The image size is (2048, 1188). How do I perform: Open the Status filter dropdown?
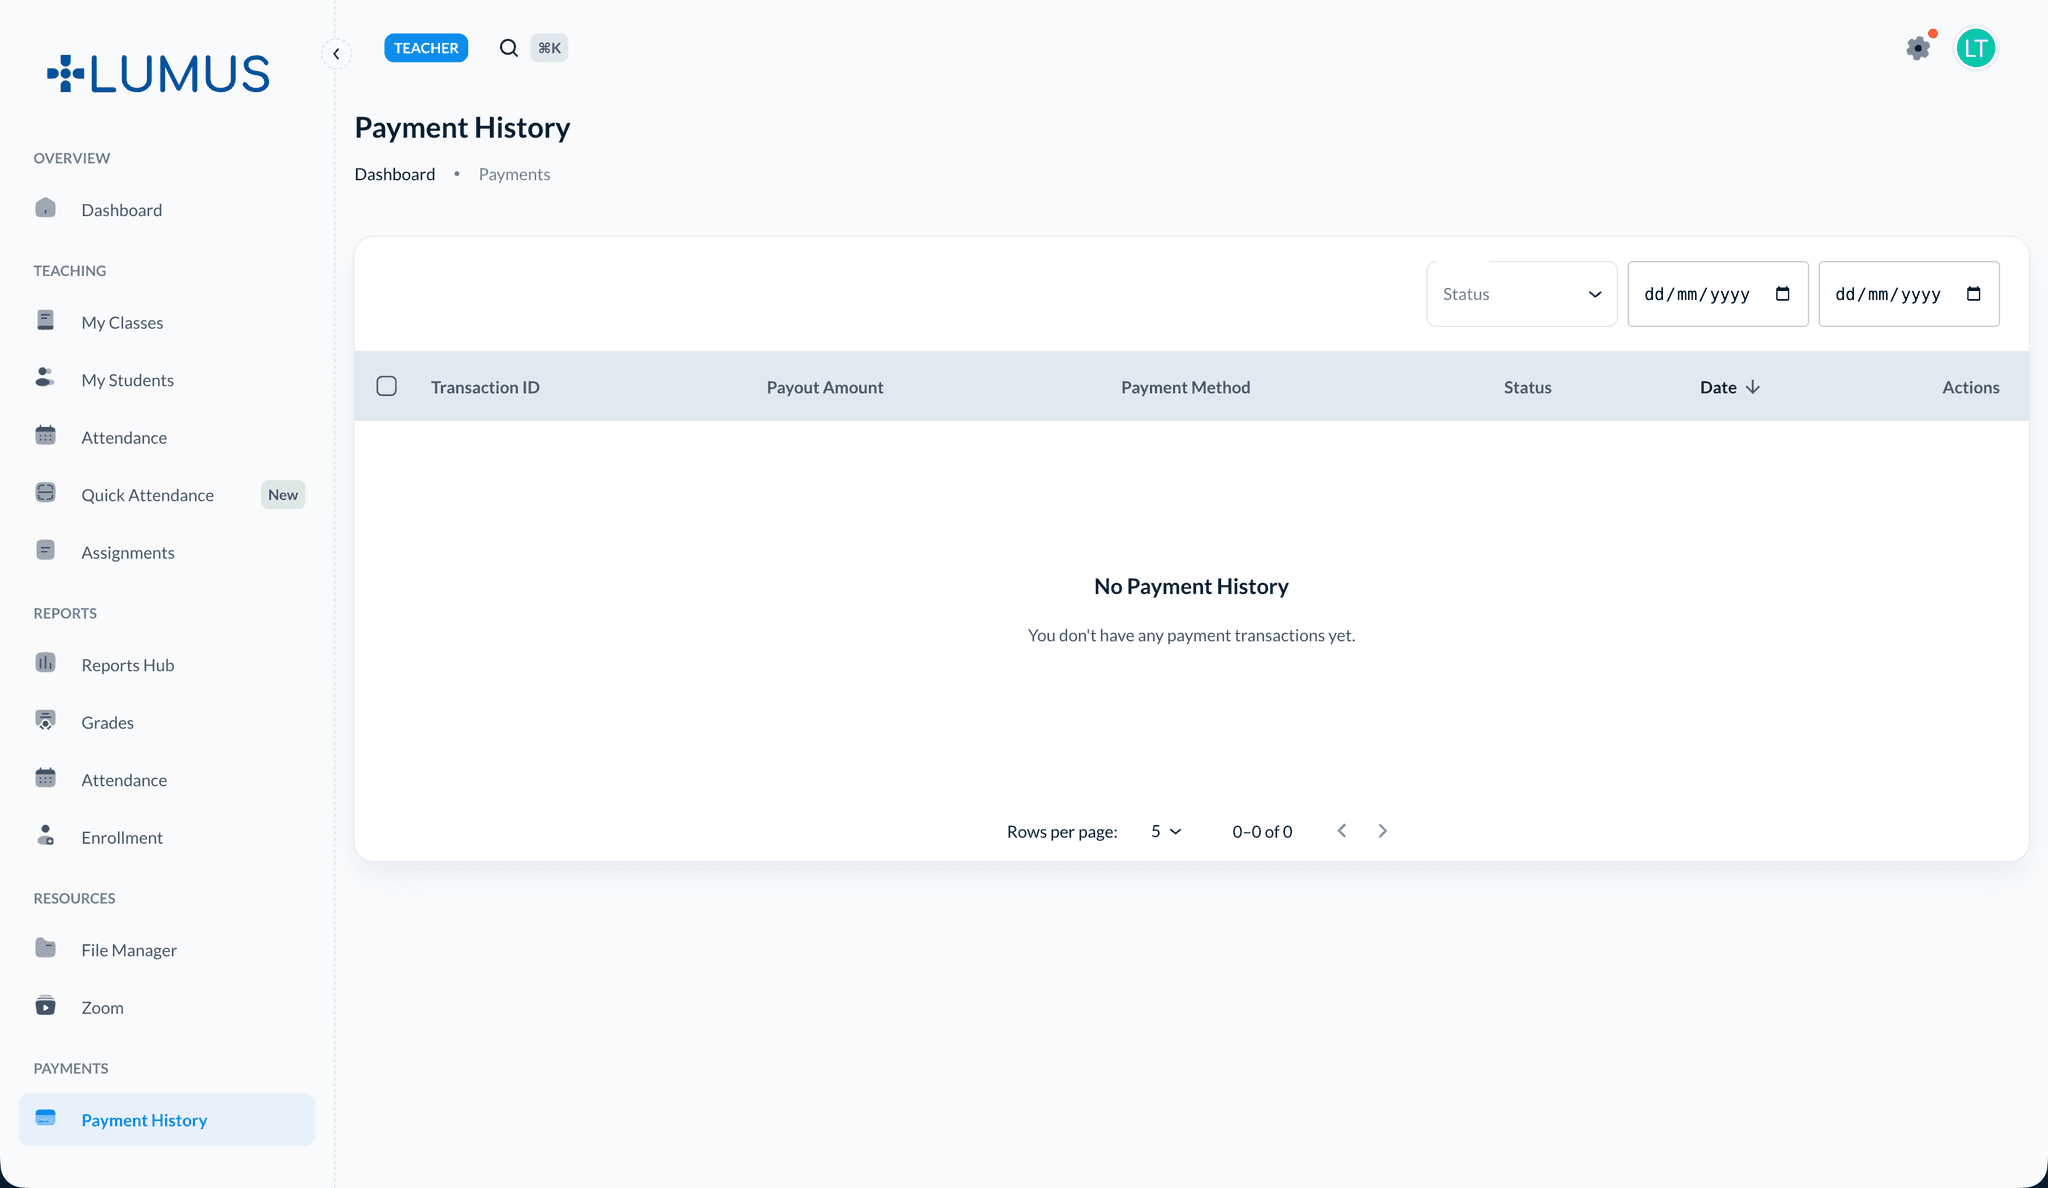coord(1521,294)
